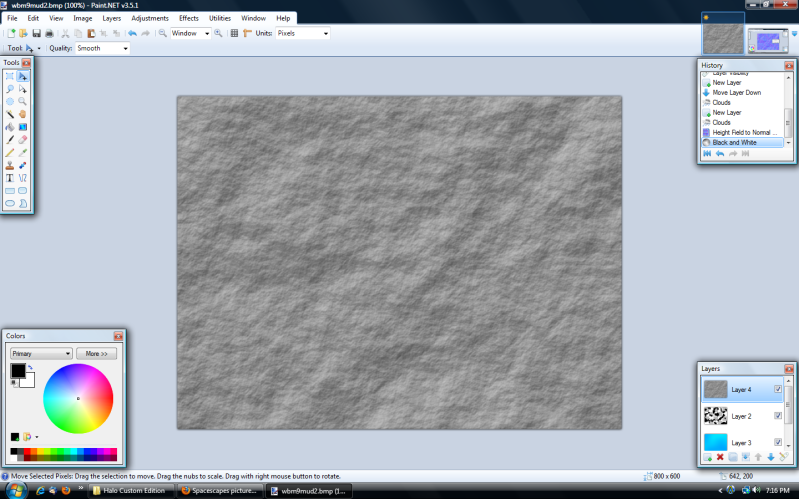The width and height of the screenshot is (799, 499).
Task: Select the Zoom tool in Tools panel
Action: (x=22, y=101)
